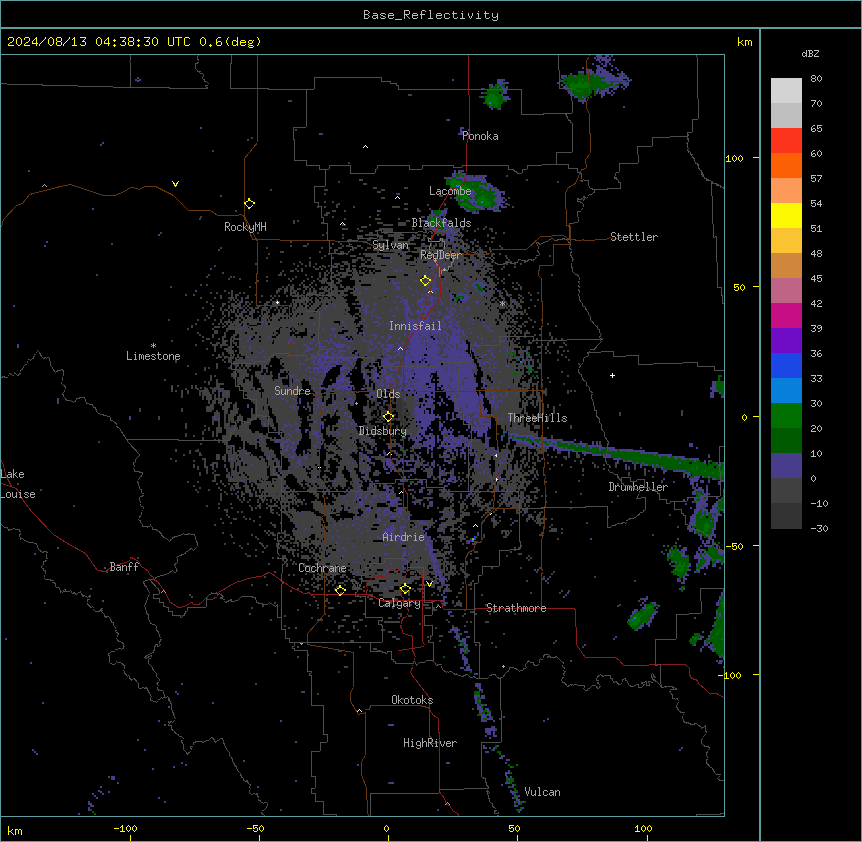Click the Innisfail city label
862x842 pixels.
416,326
